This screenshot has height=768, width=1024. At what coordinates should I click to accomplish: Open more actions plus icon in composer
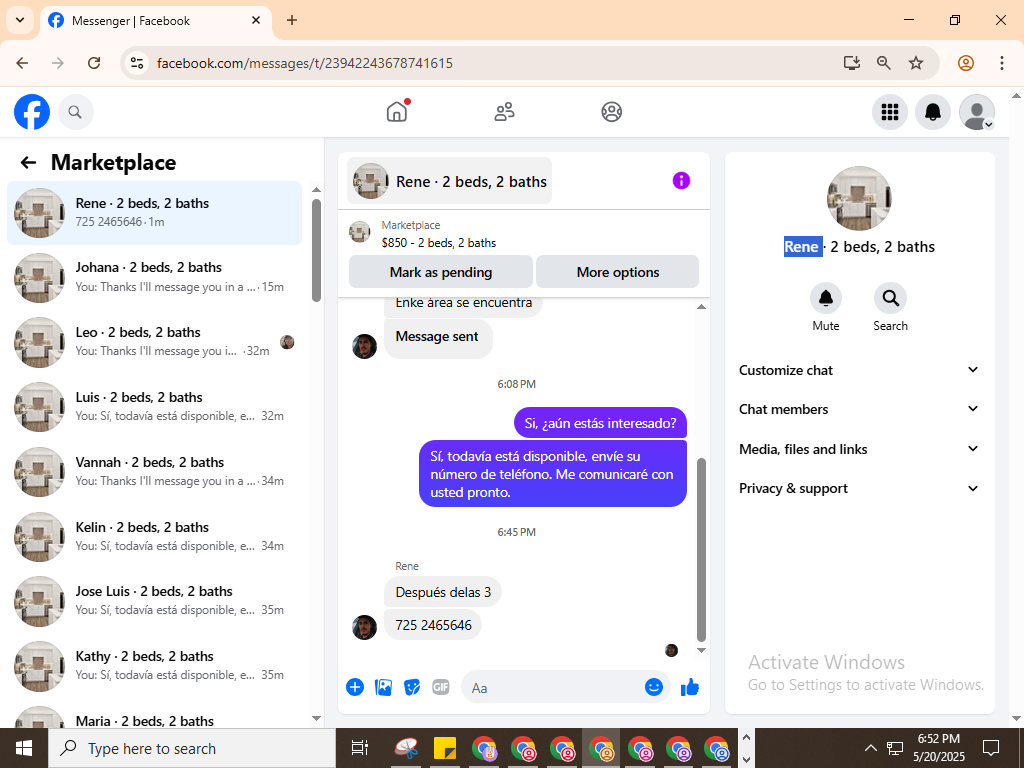pyautogui.click(x=355, y=687)
